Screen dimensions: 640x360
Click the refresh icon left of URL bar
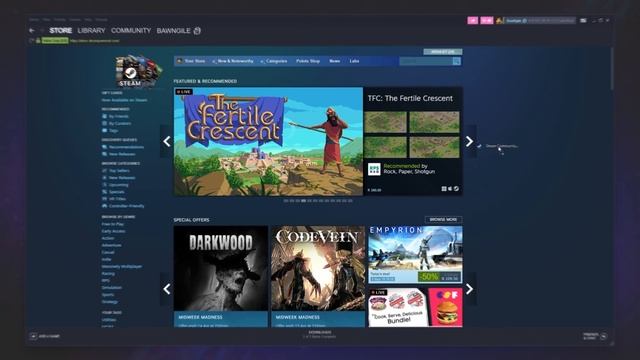32,40
